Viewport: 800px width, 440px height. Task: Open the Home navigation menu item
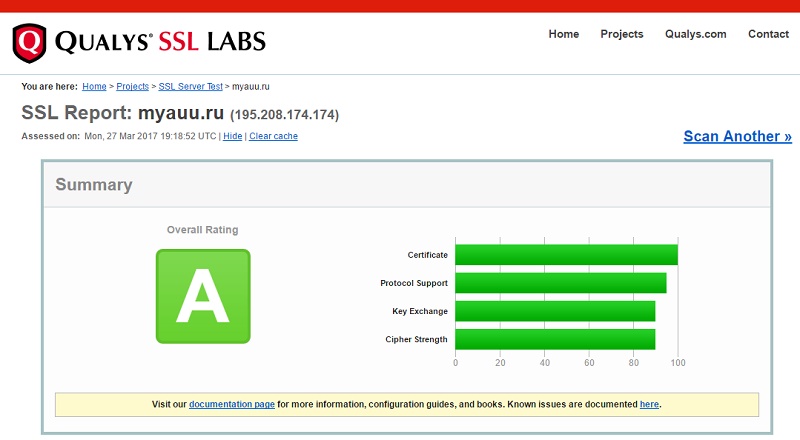(563, 34)
